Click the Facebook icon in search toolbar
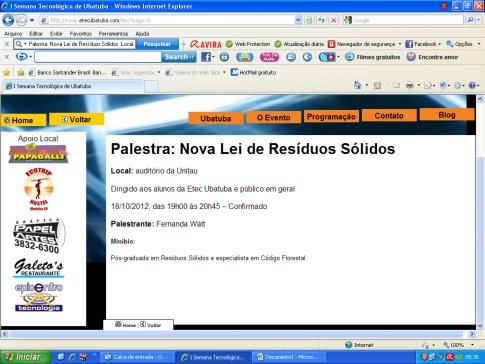This screenshot has height=364, width=485. click(x=206, y=57)
